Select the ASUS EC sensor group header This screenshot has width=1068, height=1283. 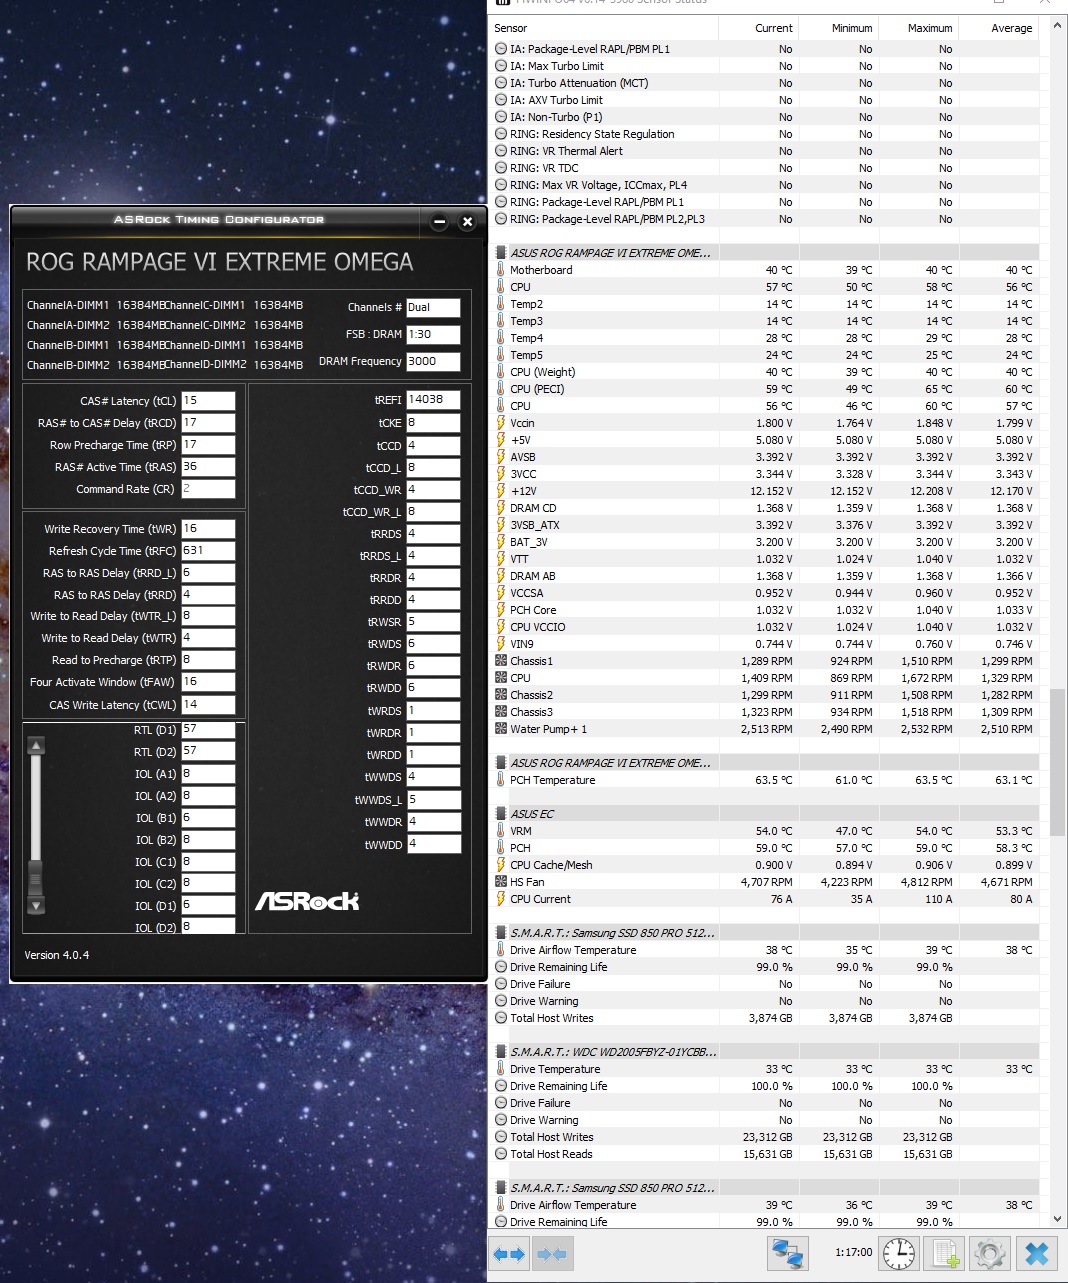pyautogui.click(x=765, y=814)
